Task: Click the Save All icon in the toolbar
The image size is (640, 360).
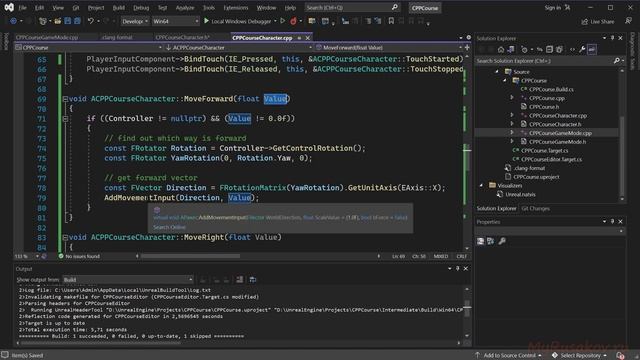Action: pos(77,21)
